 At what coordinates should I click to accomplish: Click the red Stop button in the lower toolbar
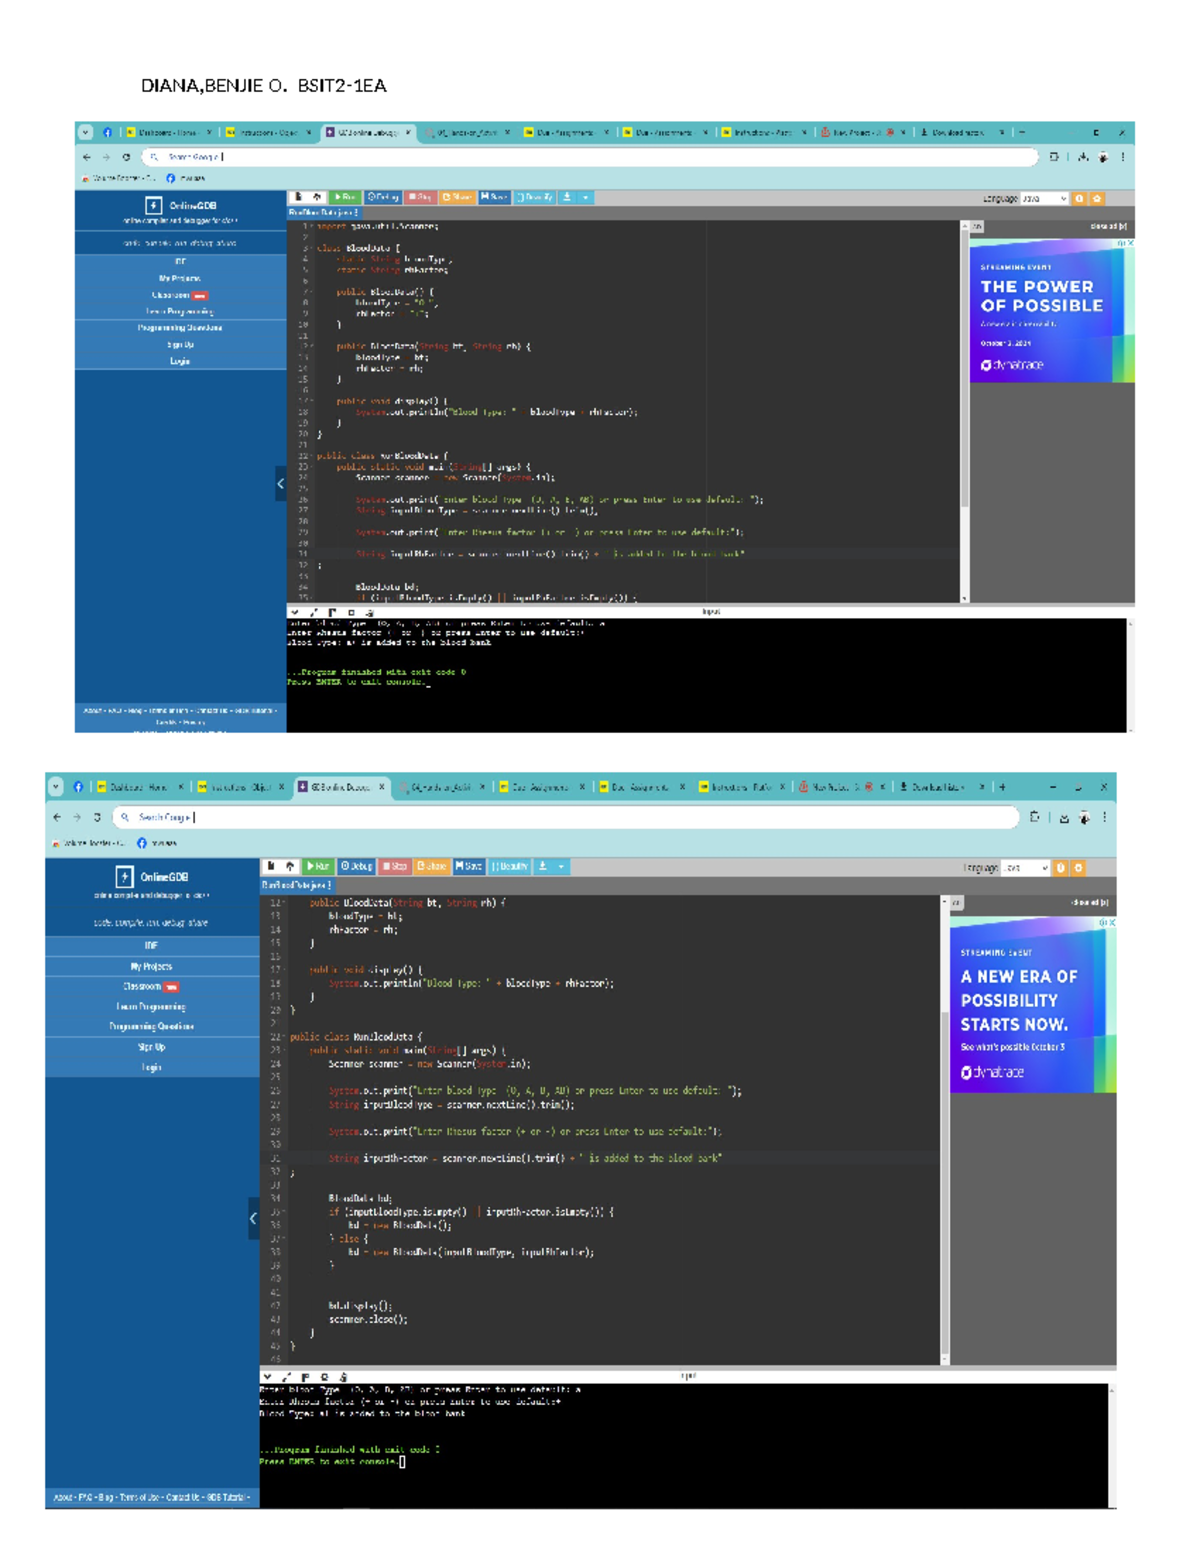tap(394, 866)
